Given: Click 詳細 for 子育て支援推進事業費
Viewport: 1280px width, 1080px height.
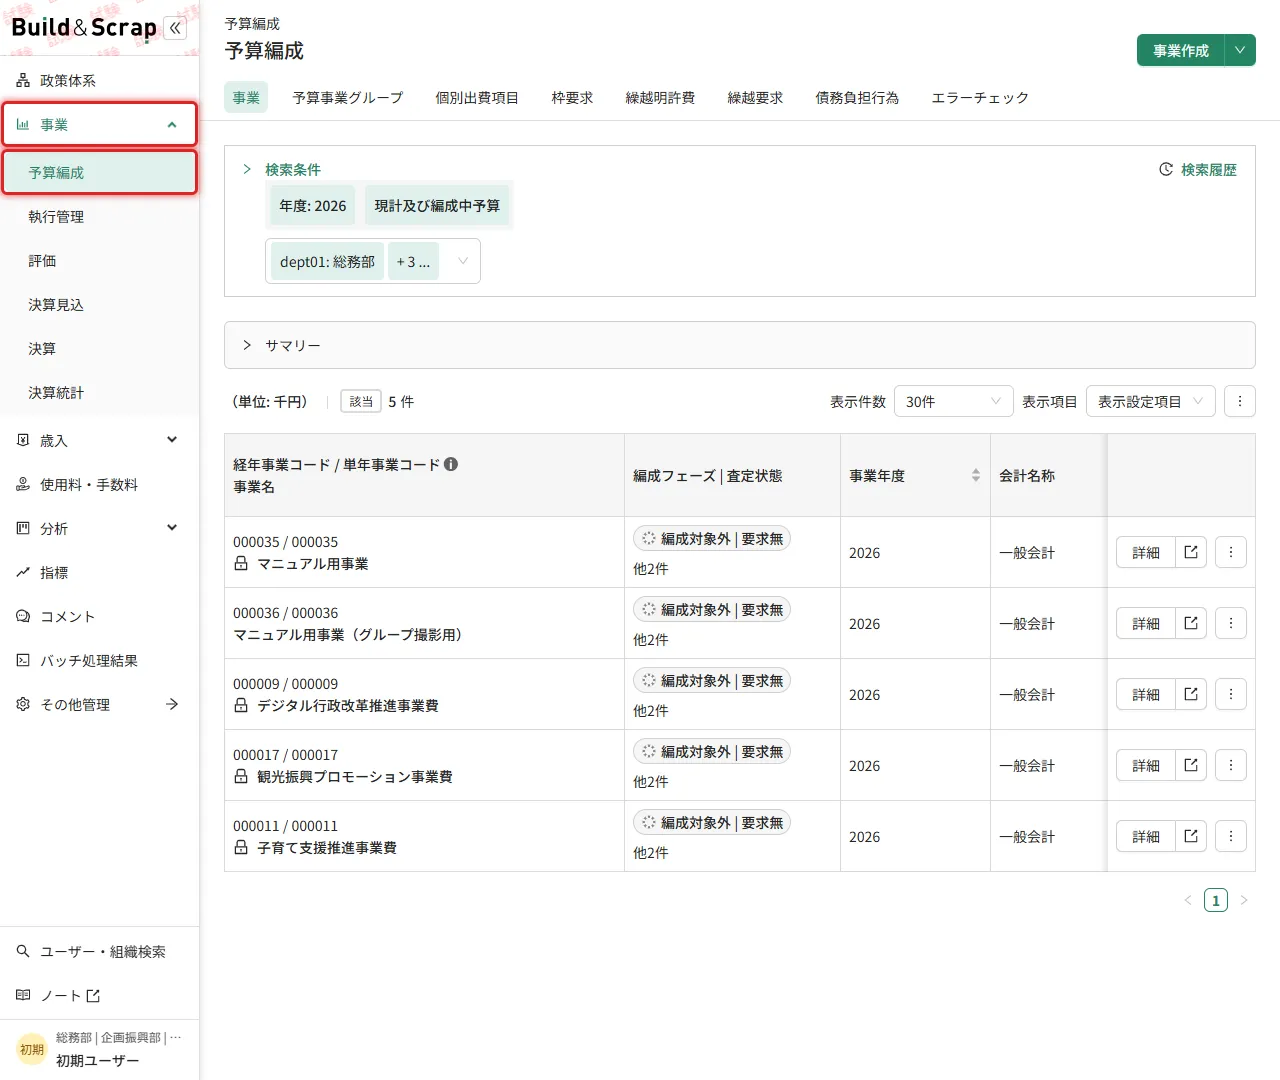Looking at the screenshot, I should [x=1146, y=837].
